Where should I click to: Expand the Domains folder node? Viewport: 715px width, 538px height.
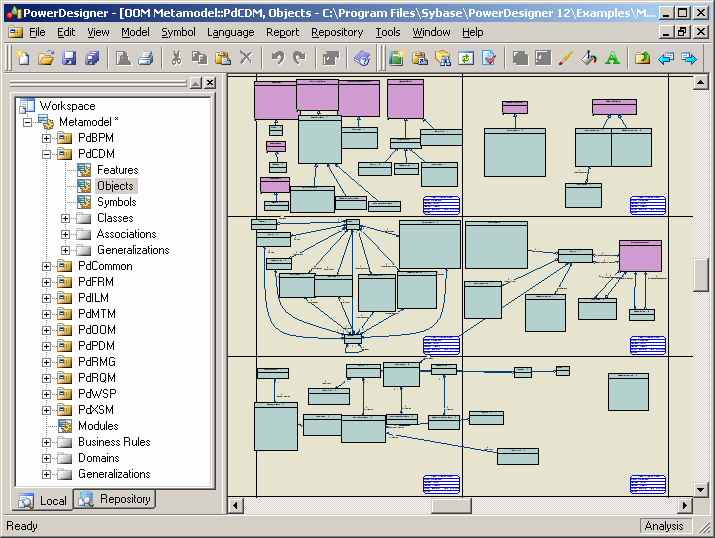click(x=46, y=458)
